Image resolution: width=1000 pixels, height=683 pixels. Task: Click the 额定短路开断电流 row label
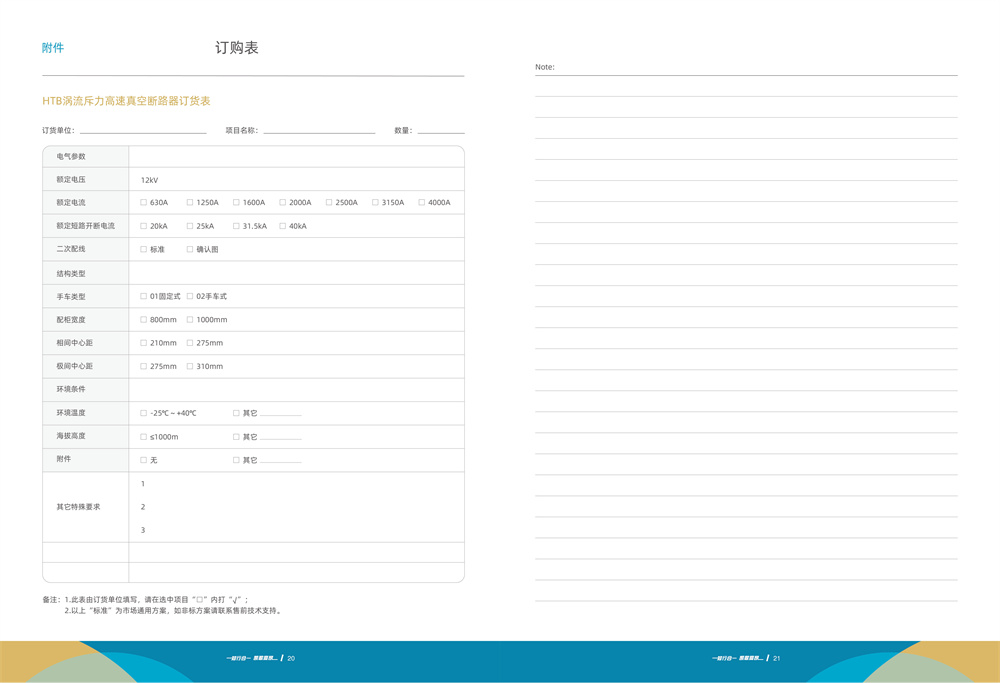85,226
